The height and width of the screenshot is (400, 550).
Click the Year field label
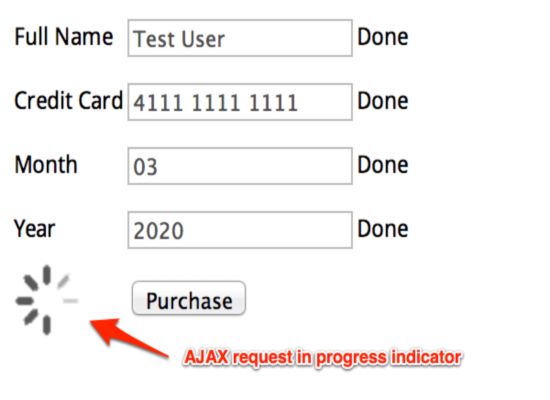34,229
